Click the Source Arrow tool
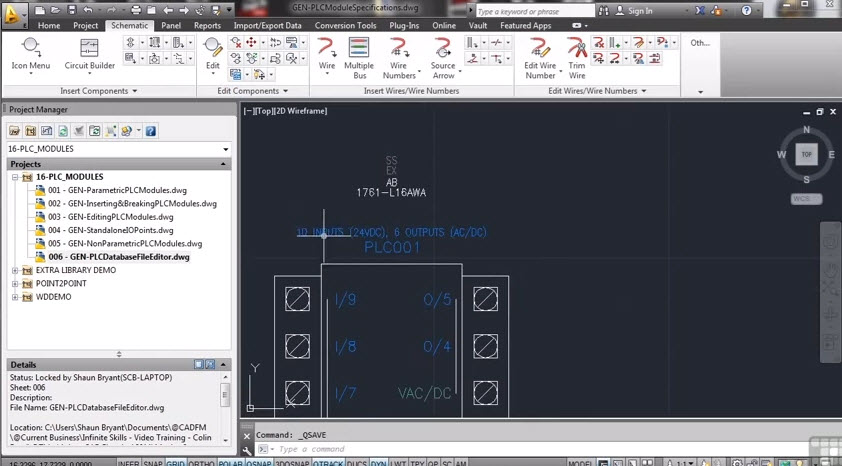 (x=443, y=58)
